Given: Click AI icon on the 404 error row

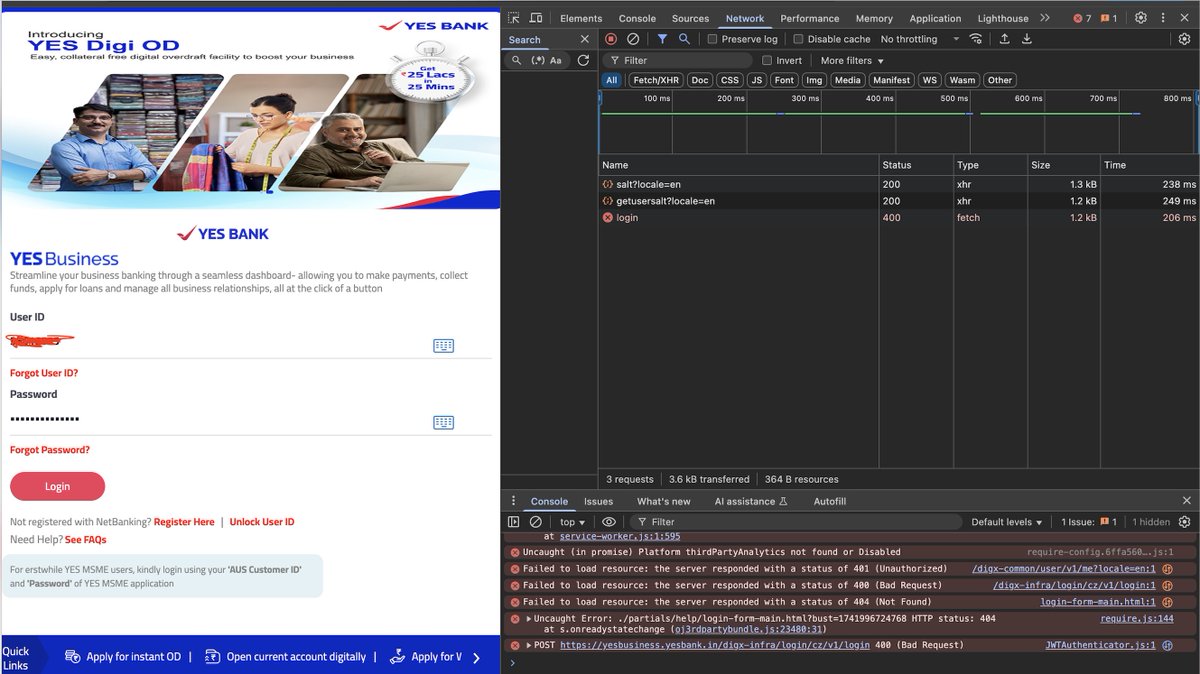Looking at the screenshot, I should click(x=1167, y=602).
